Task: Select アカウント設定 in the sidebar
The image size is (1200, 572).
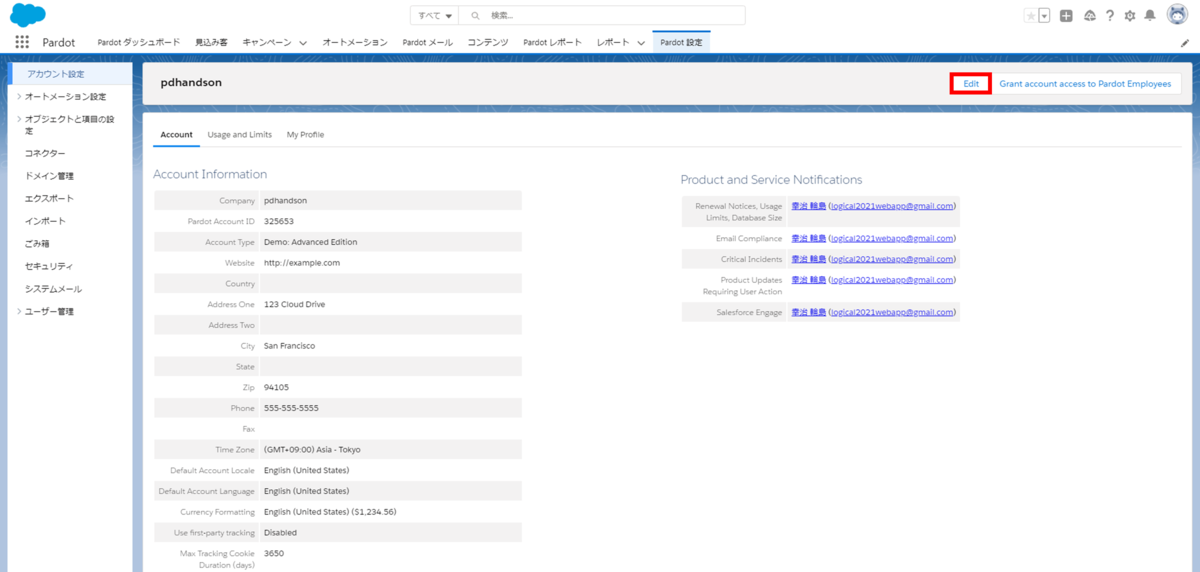Action: pyautogui.click(x=70, y=74)
